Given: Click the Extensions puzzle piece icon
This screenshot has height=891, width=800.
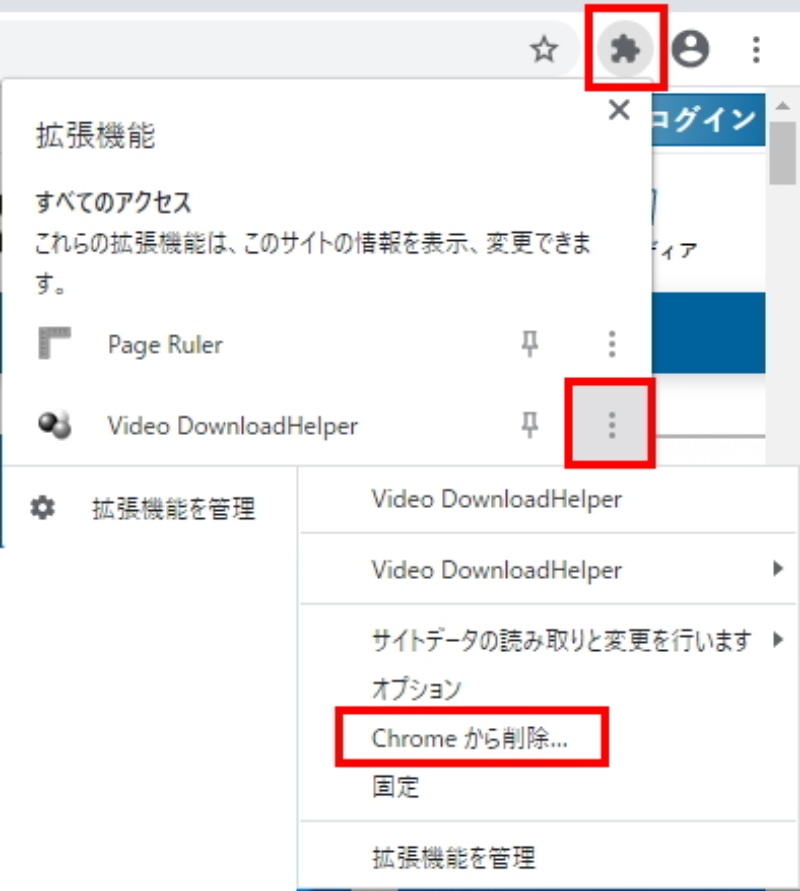Looking at the screenshot, I should click(624, 49).
